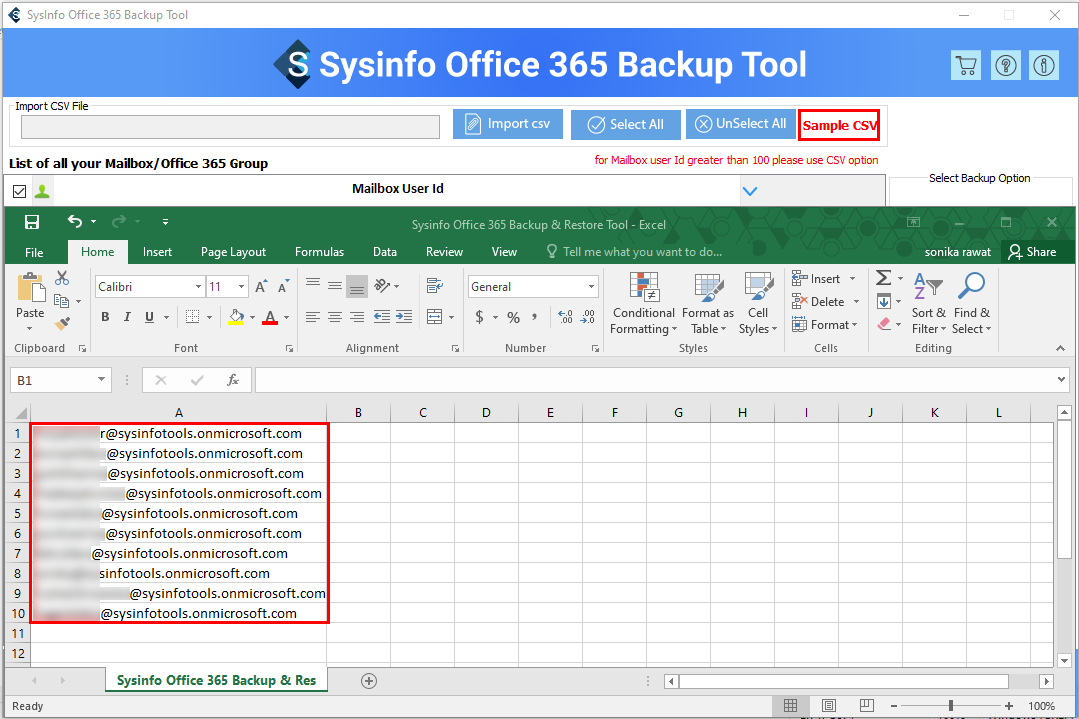Toggle the Mailbox User Id select checkbox

click(19, 190)
